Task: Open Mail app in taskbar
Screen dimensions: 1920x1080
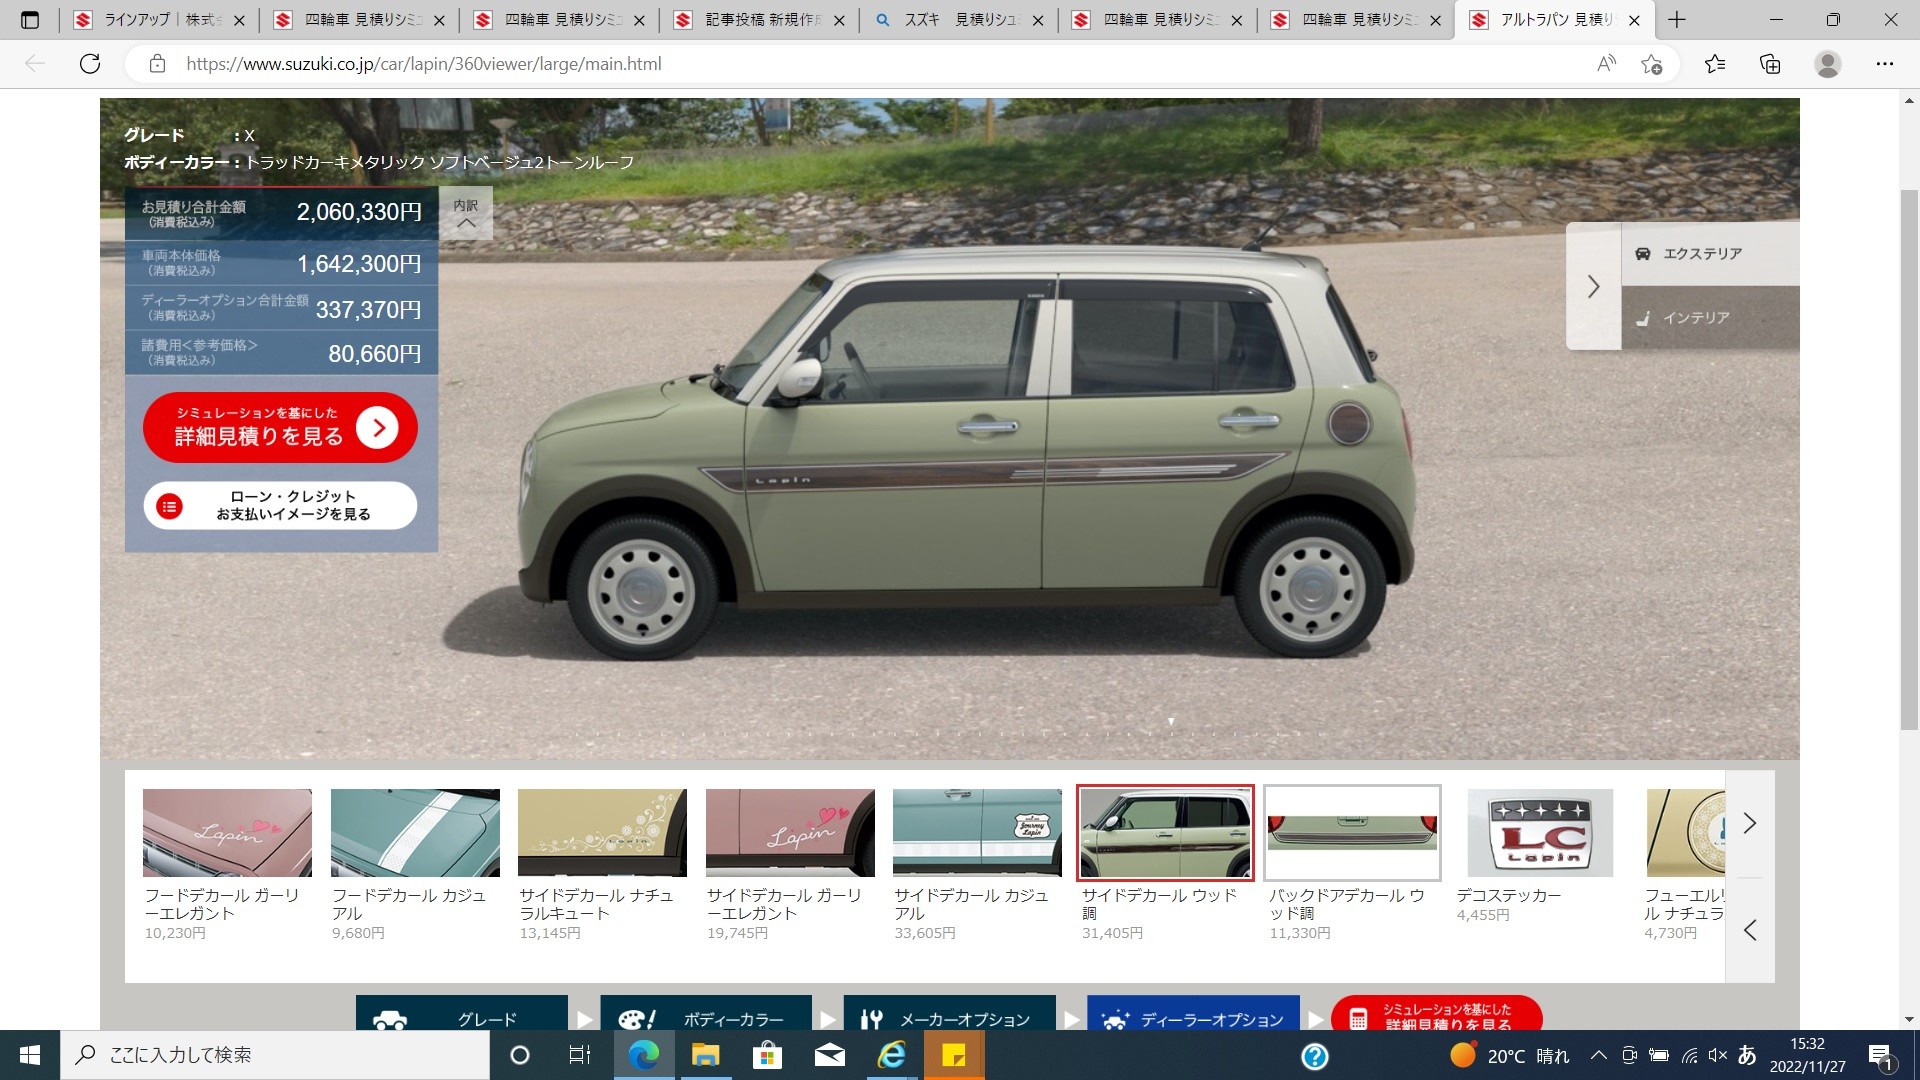Action: 829,1055
